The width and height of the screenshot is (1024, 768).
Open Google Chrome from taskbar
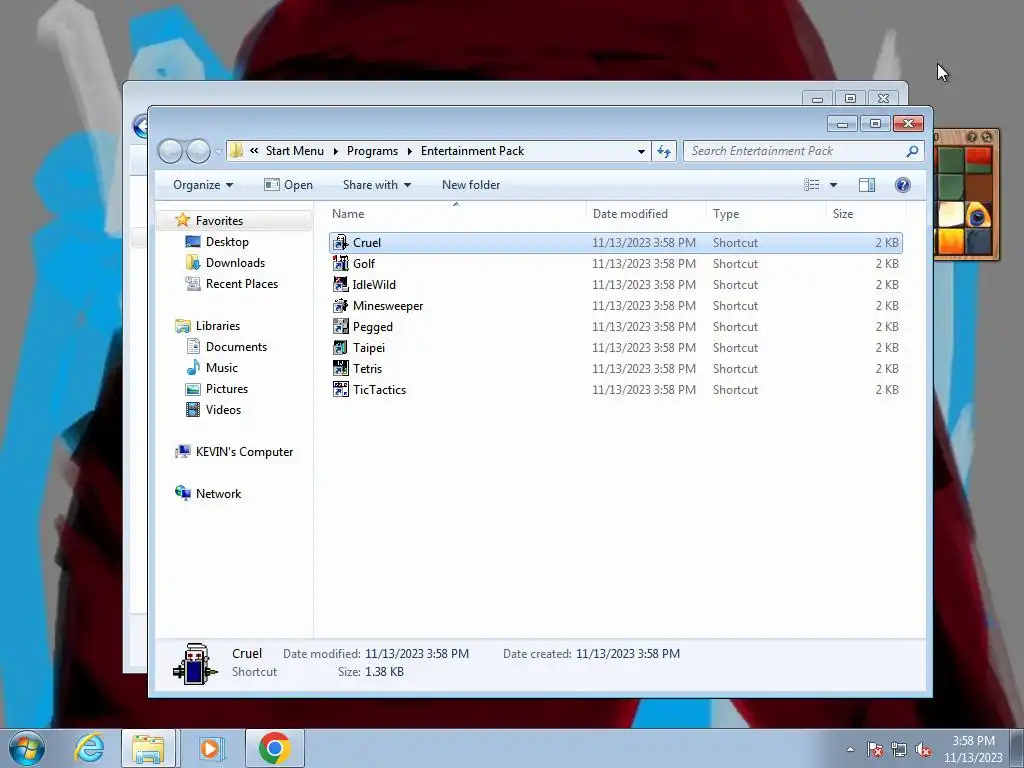274,748
